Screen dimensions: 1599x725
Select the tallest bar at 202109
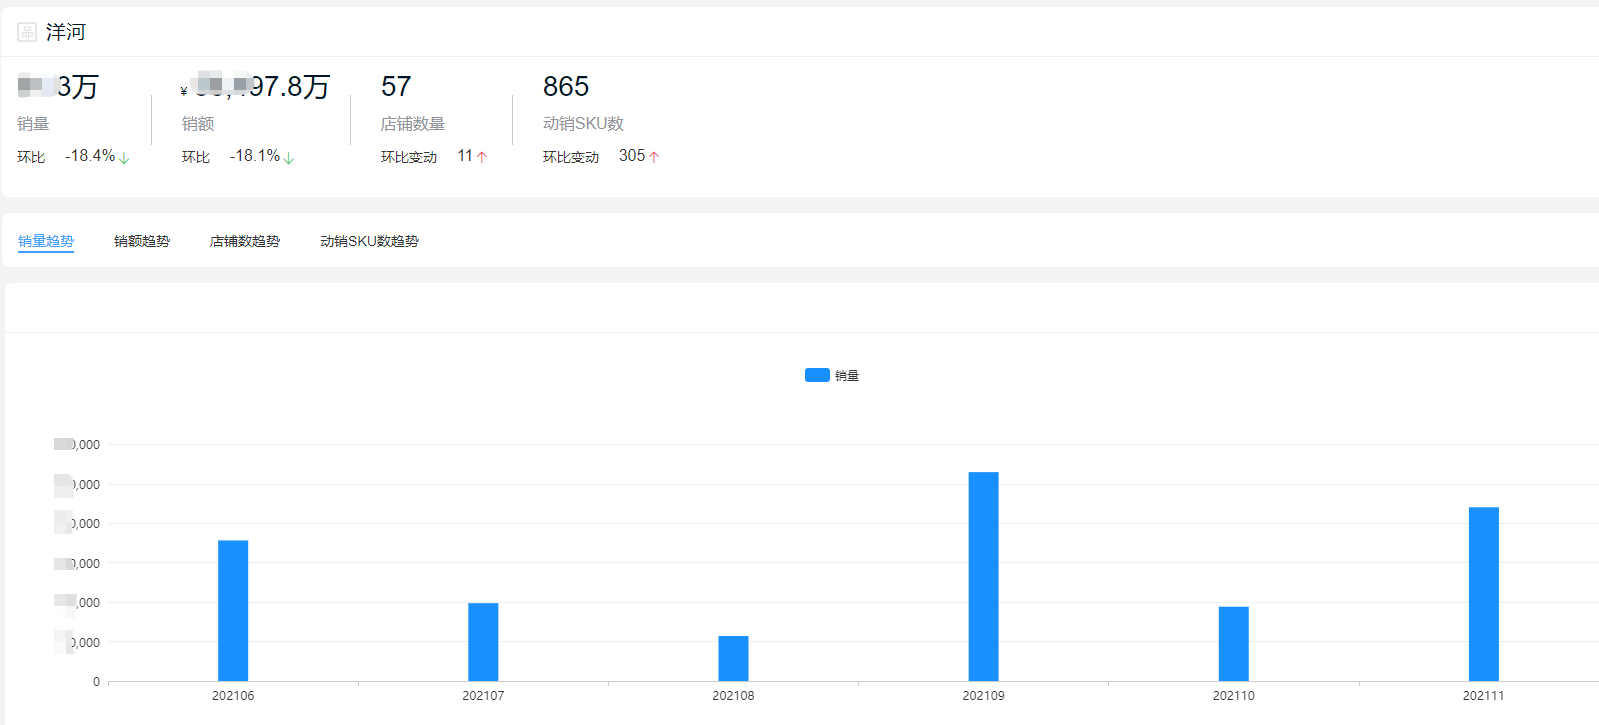[983, 576]
